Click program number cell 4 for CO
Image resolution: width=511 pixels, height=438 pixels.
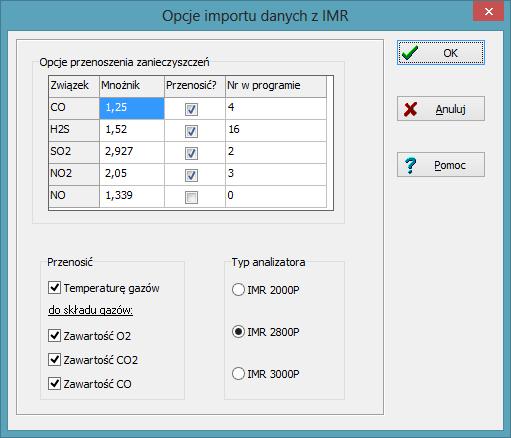tap(276, 108)
